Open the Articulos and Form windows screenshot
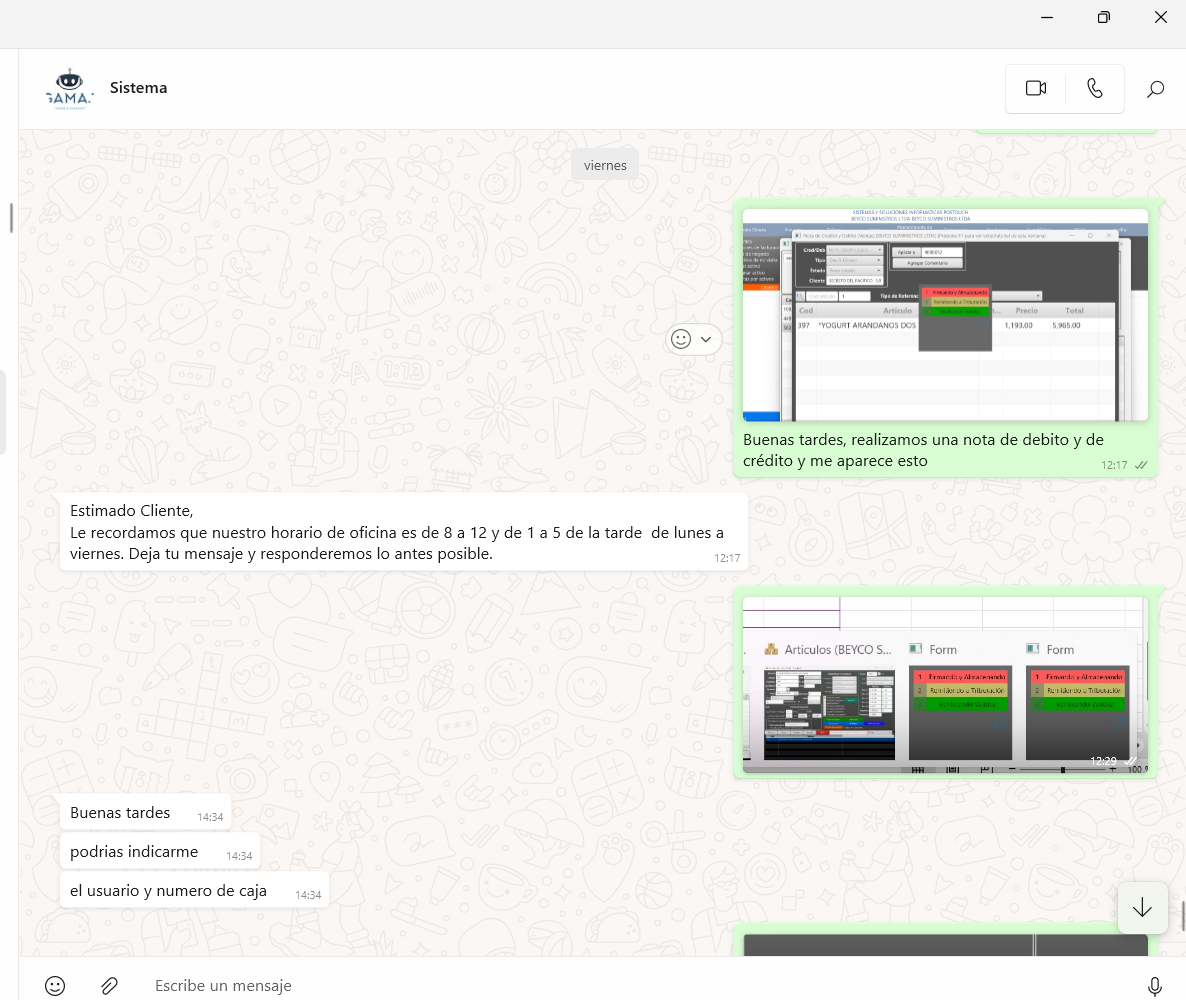1186x1000 pixels. point(945,685)
